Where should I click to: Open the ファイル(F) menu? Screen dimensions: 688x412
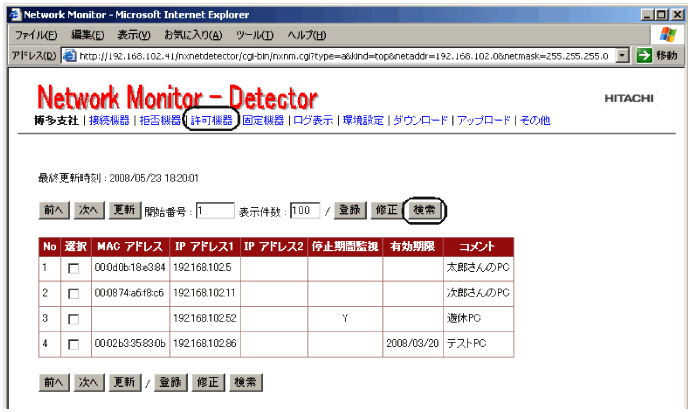coord(36,35)
